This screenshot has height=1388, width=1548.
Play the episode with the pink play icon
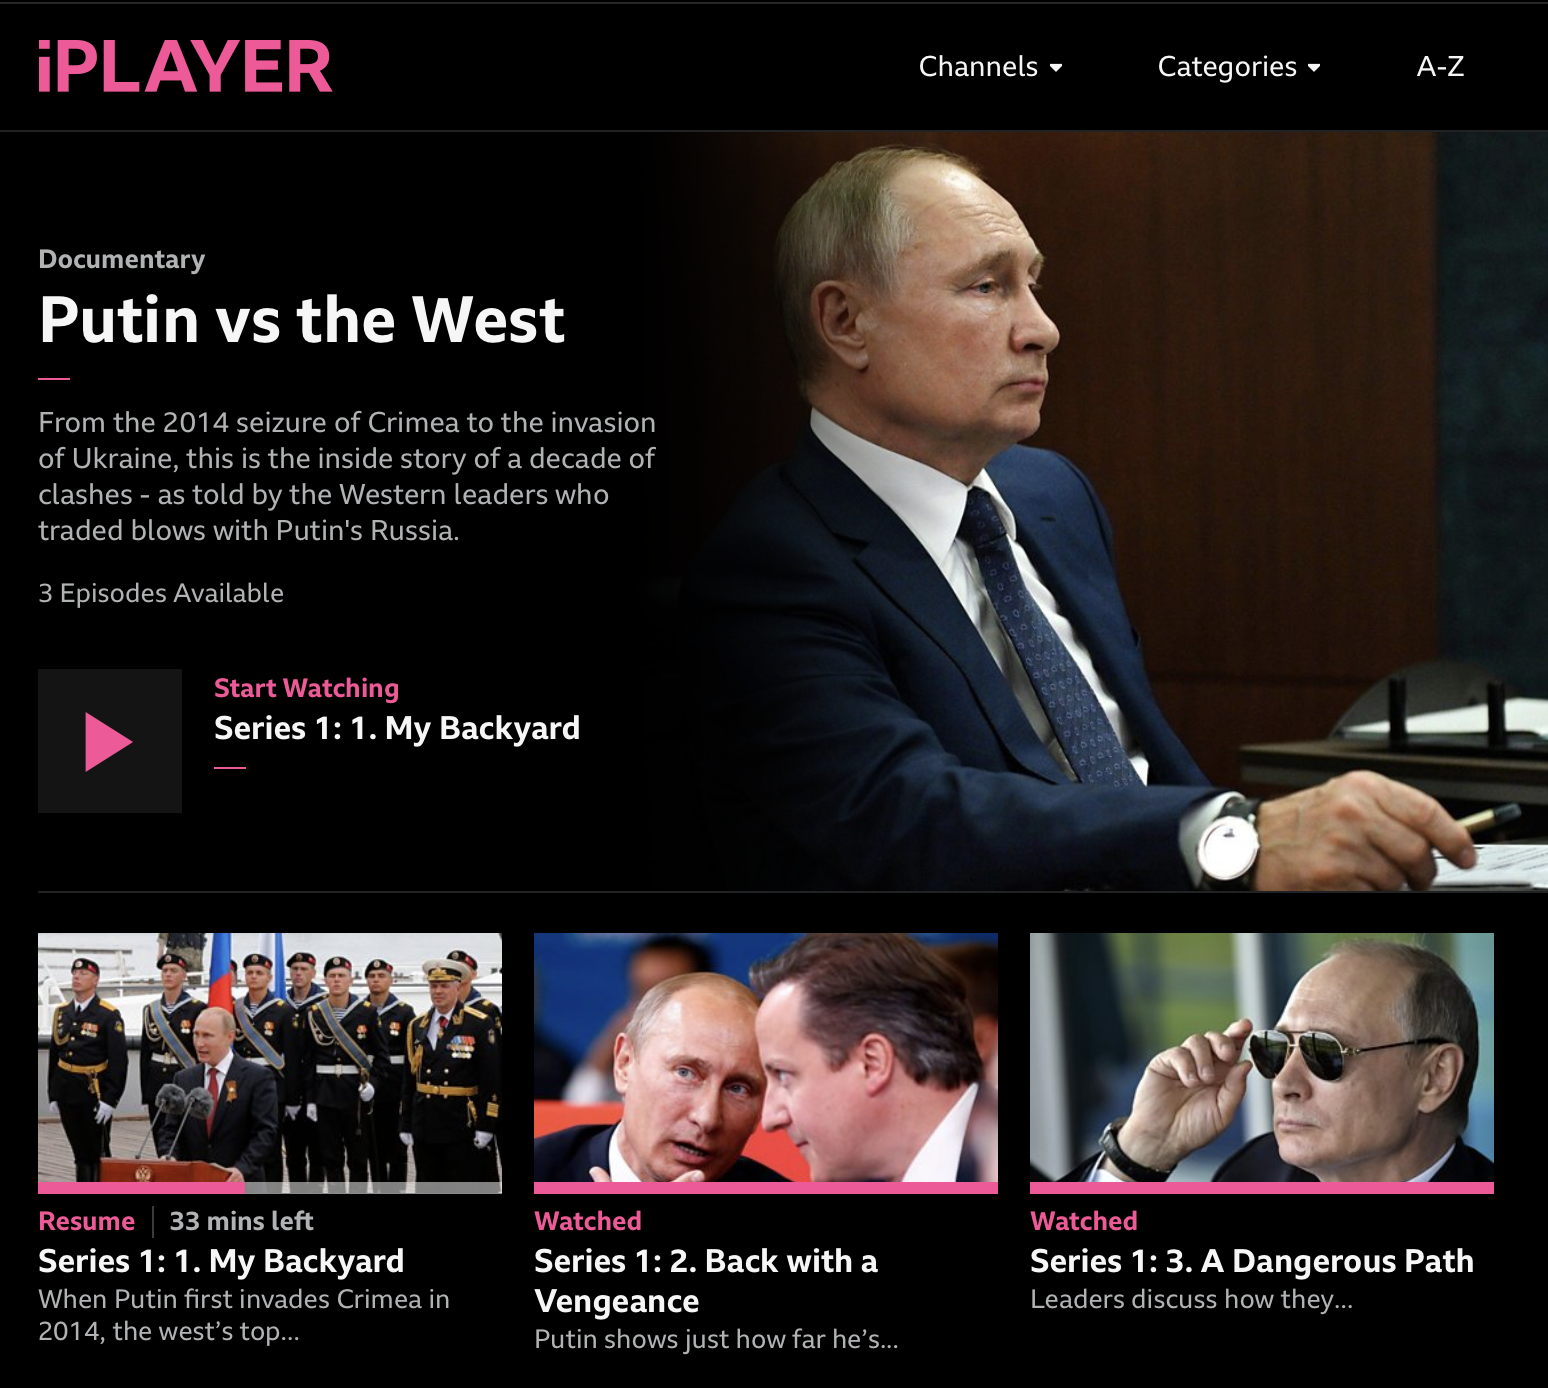pyautogui.click(x=110, y=741)
